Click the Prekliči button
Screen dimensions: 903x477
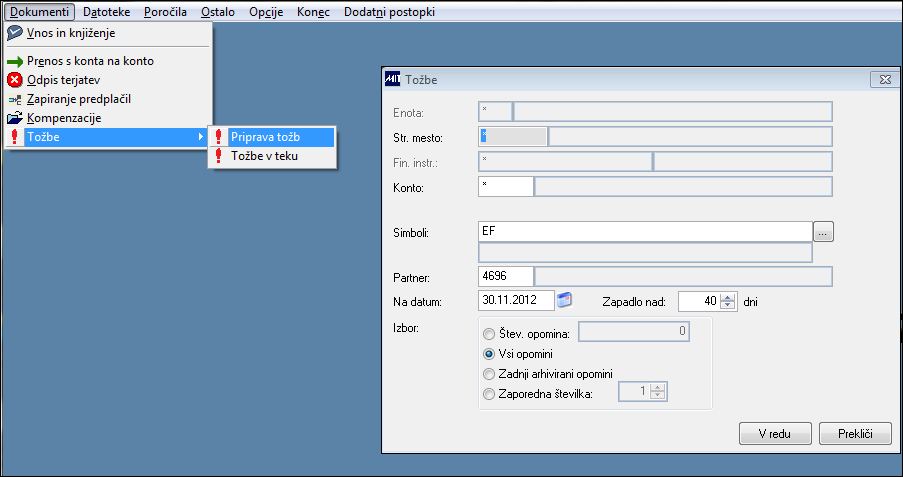coord(855,434)
